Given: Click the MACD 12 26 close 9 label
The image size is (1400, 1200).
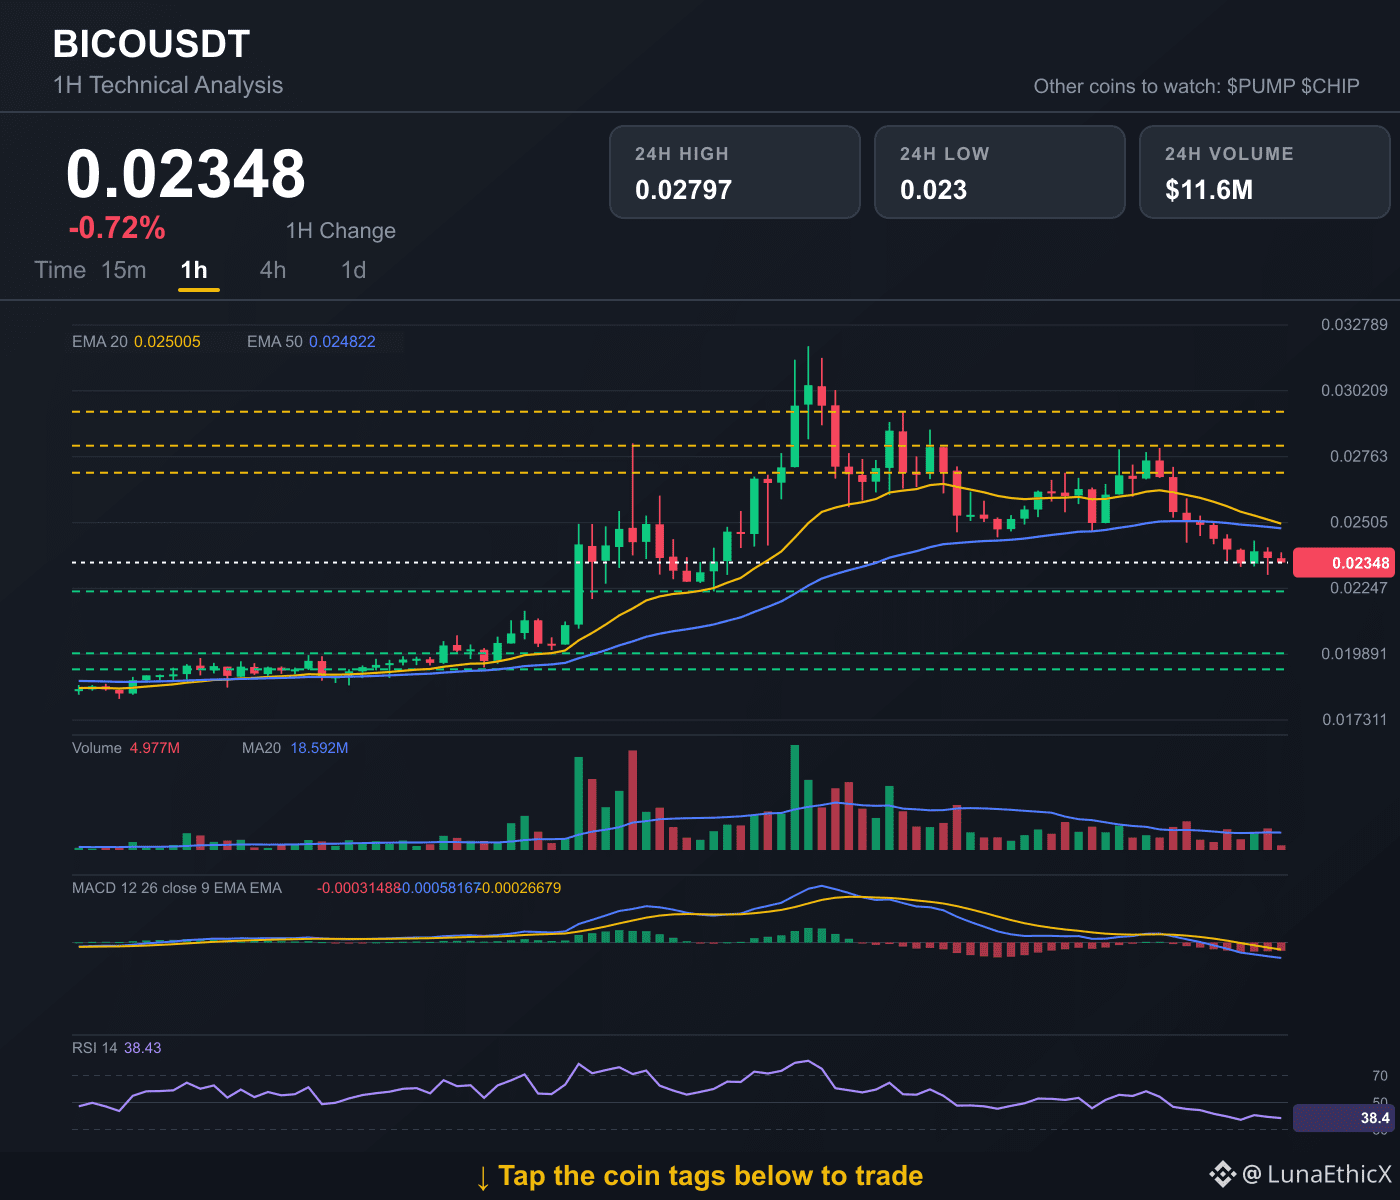Looking at the screenshot, I should point(177,888).
